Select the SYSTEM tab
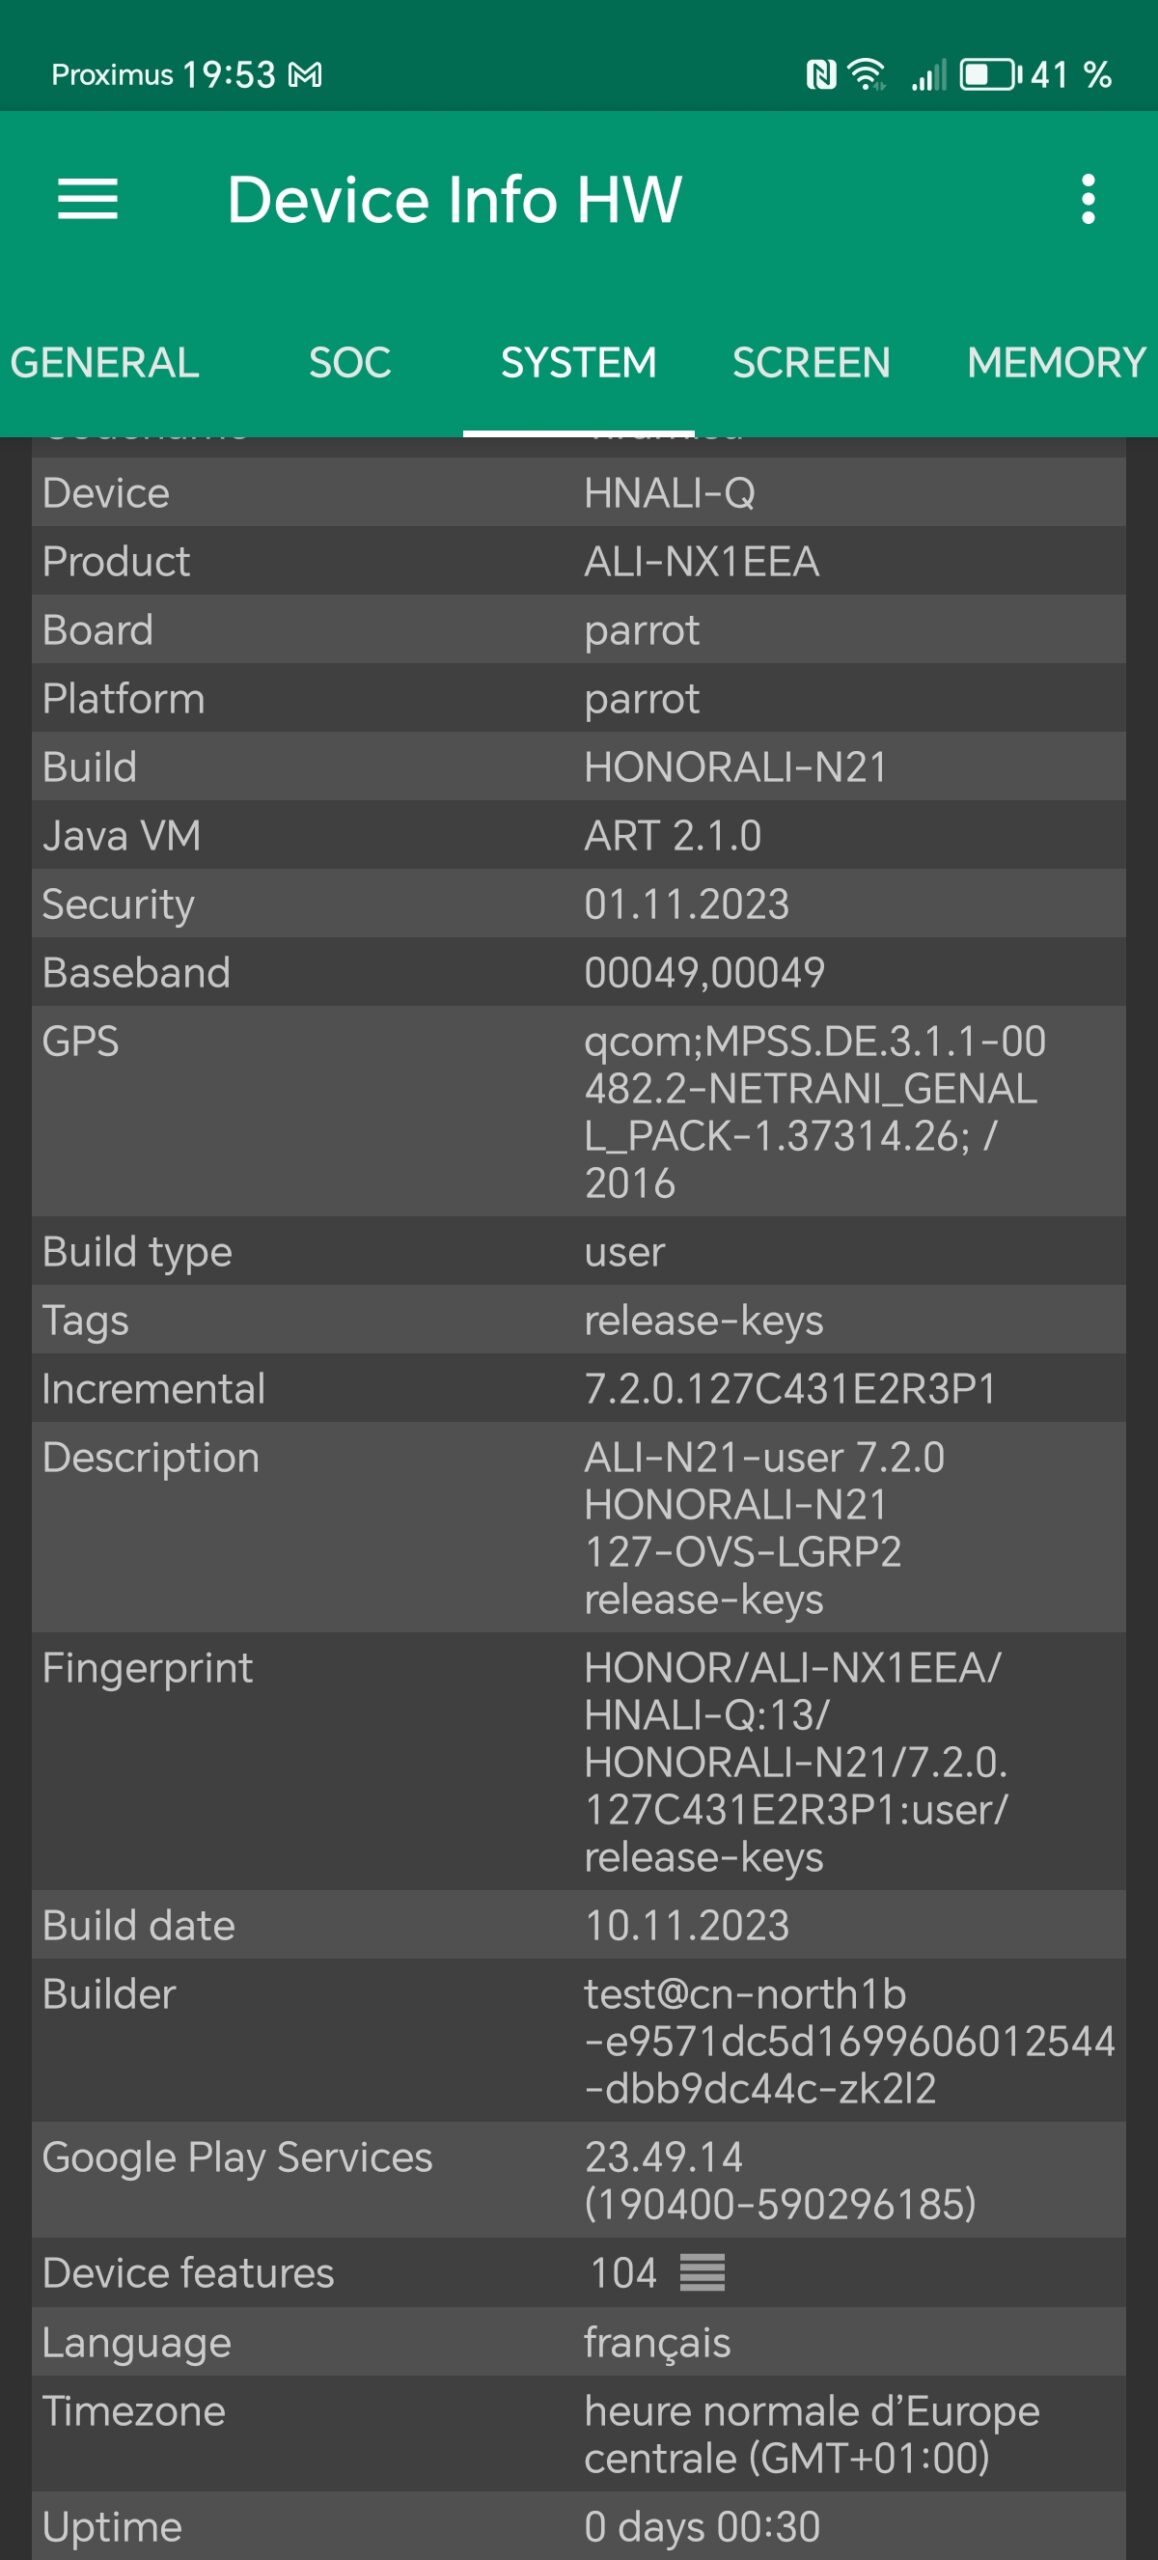Screen dimensions: 1158x2560 click(x=578, y=363)
